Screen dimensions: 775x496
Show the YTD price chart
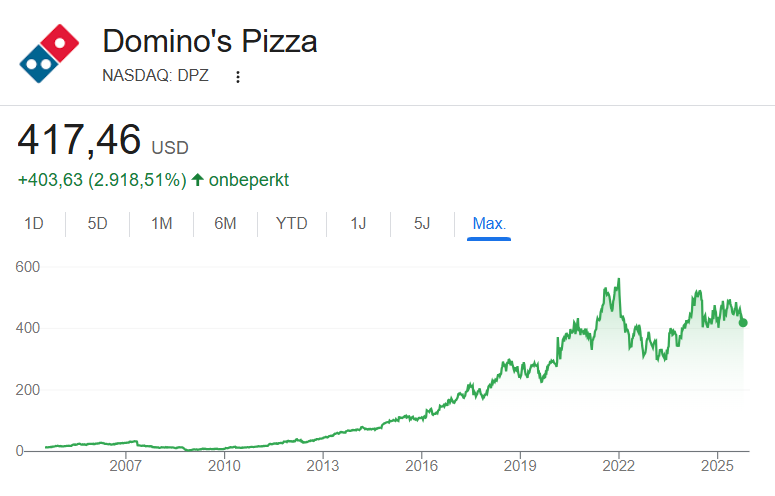(291, 223)
